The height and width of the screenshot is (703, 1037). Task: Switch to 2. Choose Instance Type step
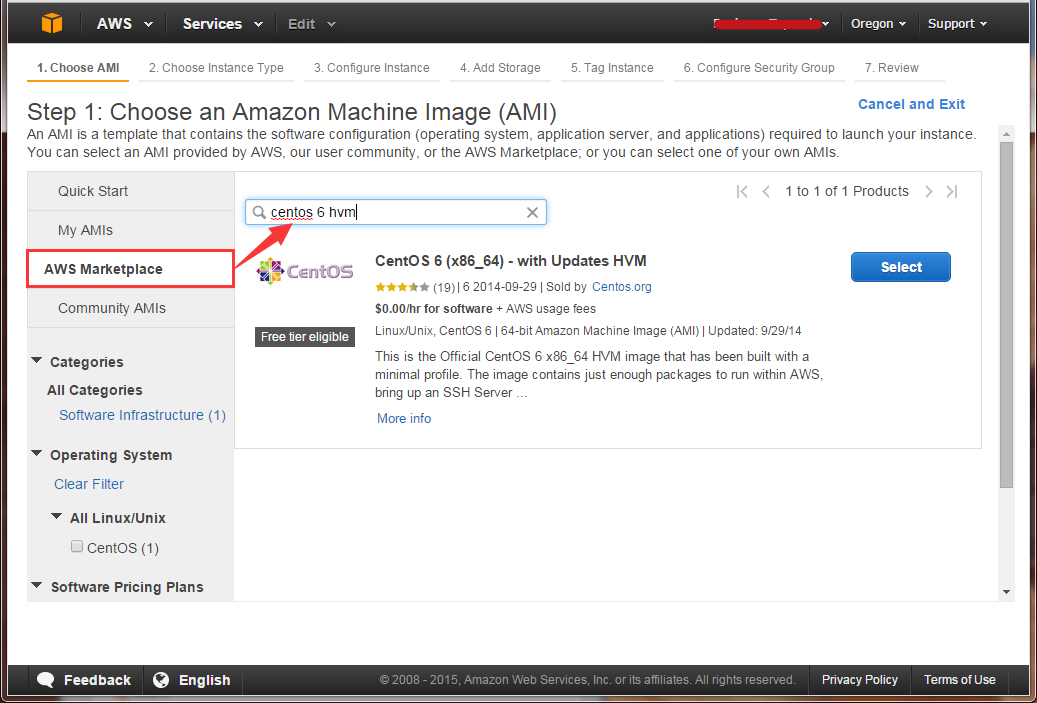click(216, 67)
